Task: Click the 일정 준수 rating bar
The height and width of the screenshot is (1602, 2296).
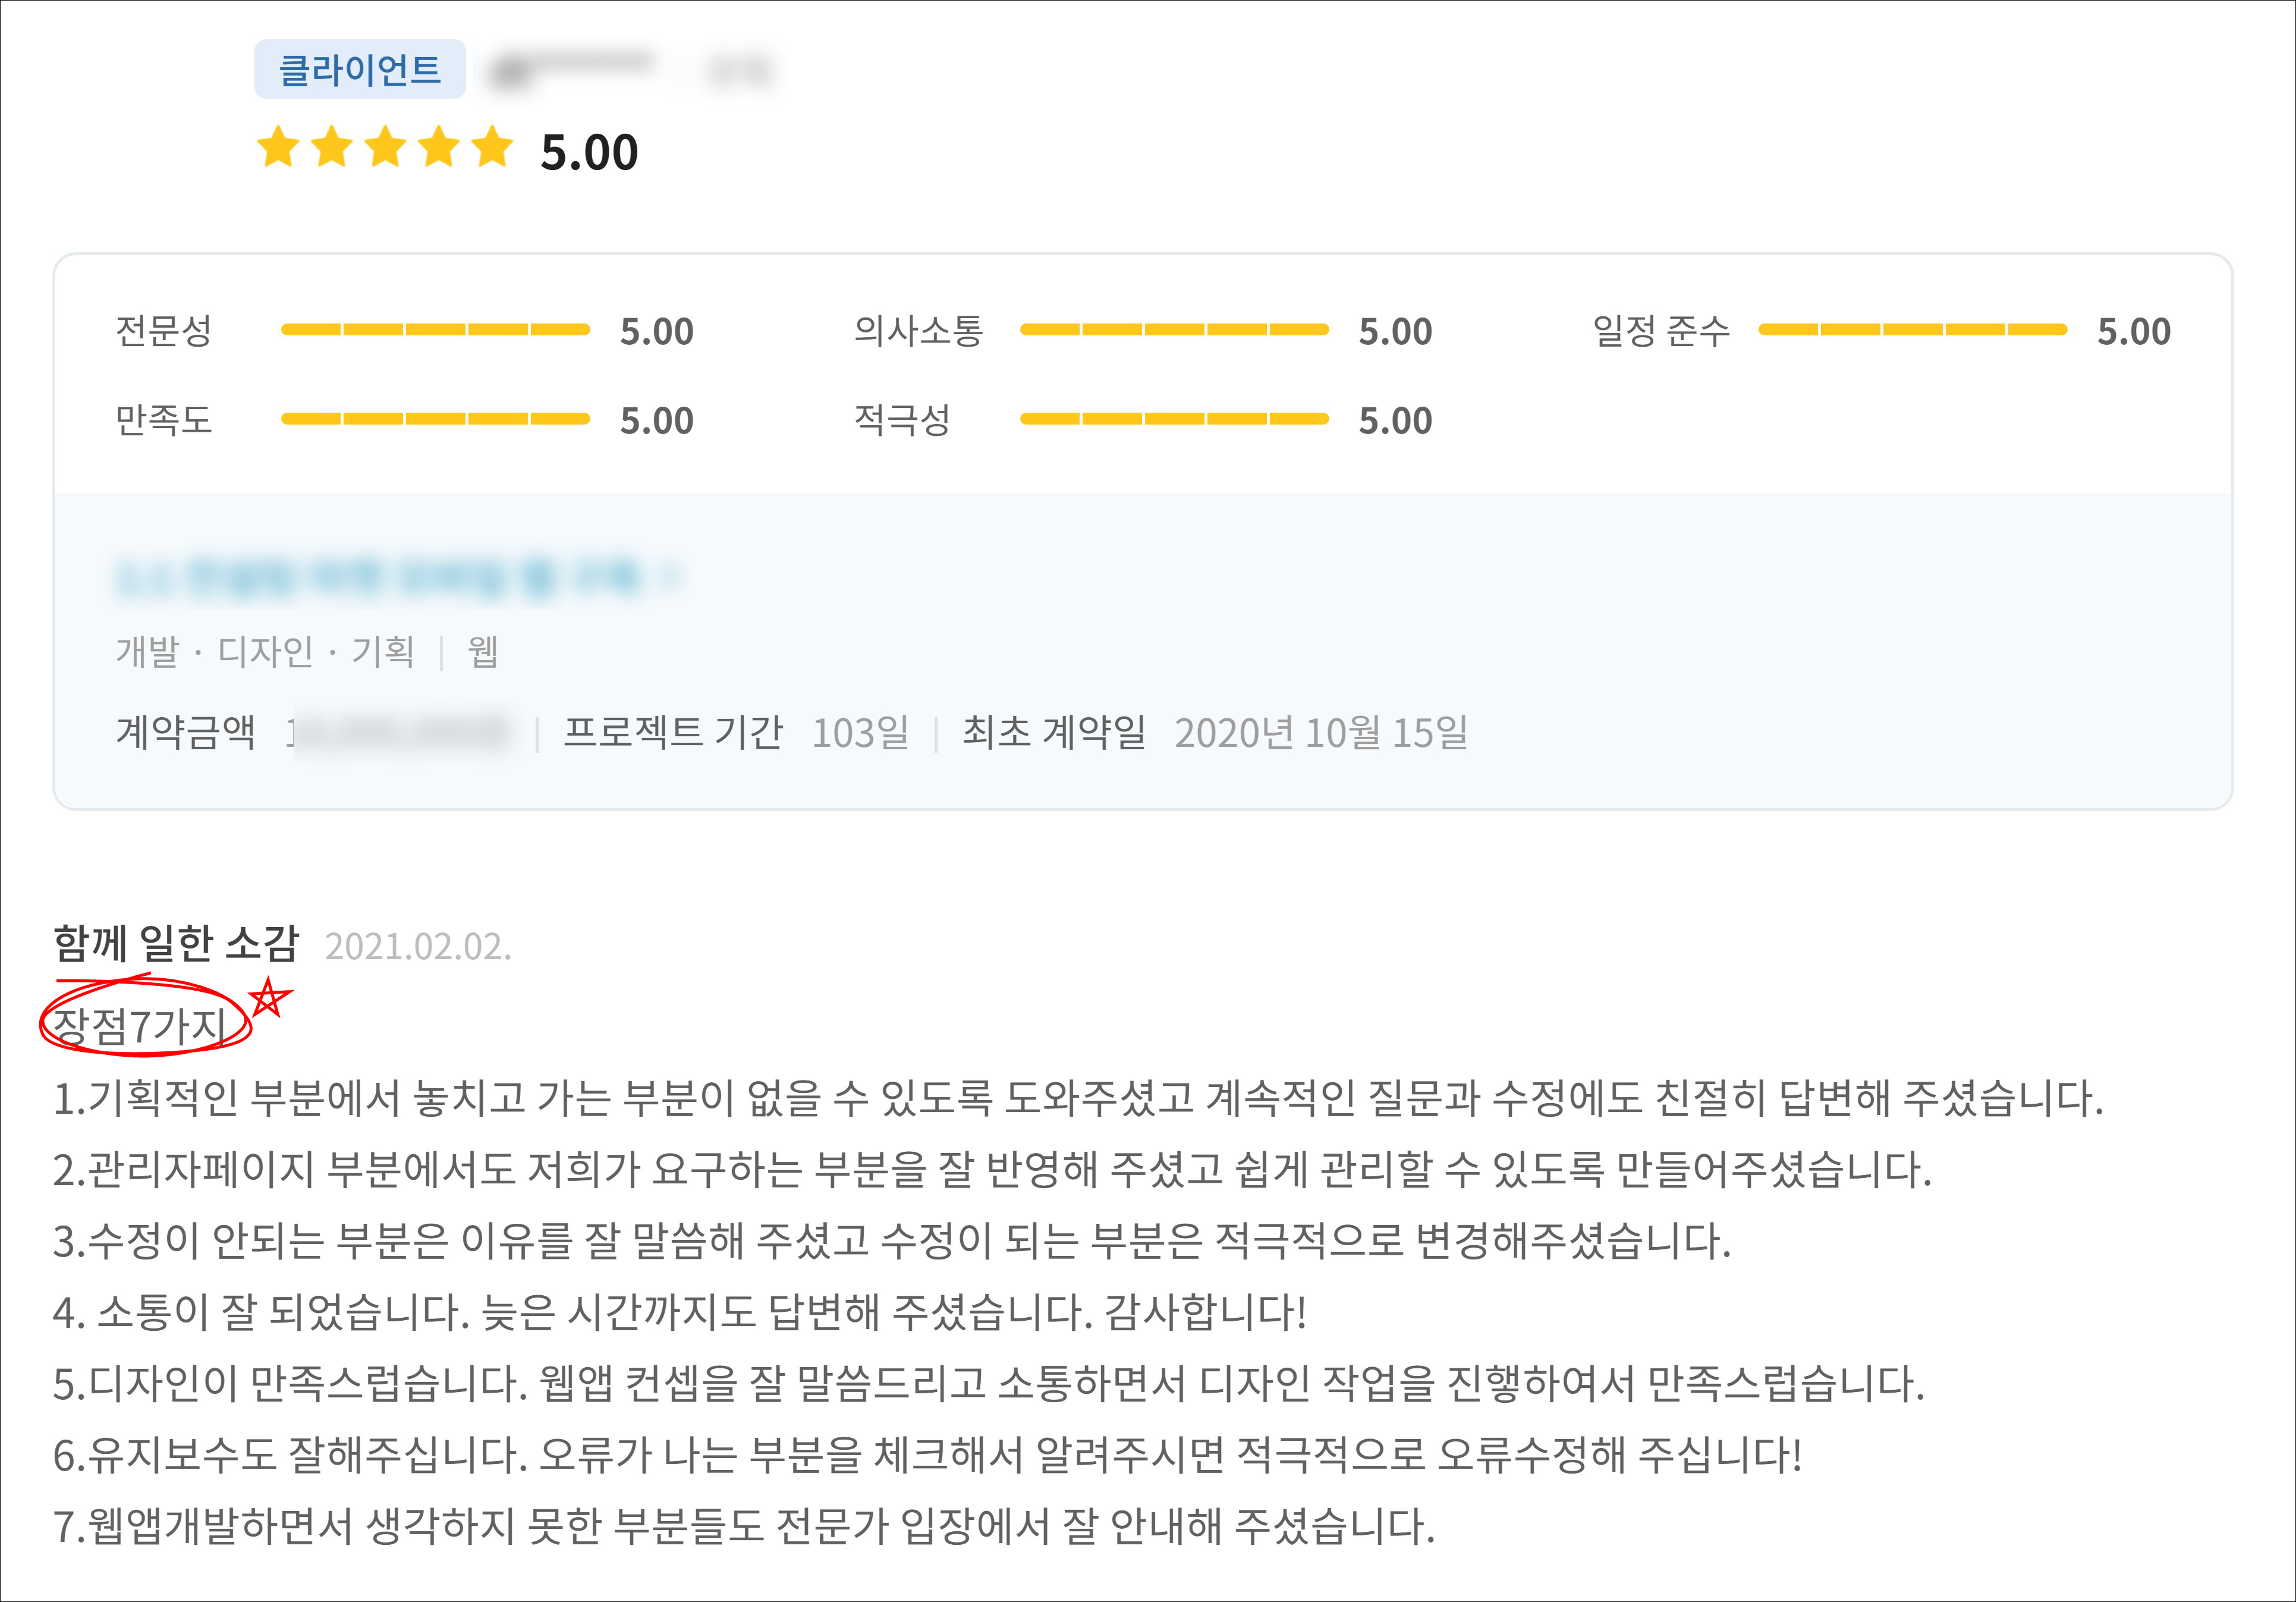Action: click(1912, 330)
